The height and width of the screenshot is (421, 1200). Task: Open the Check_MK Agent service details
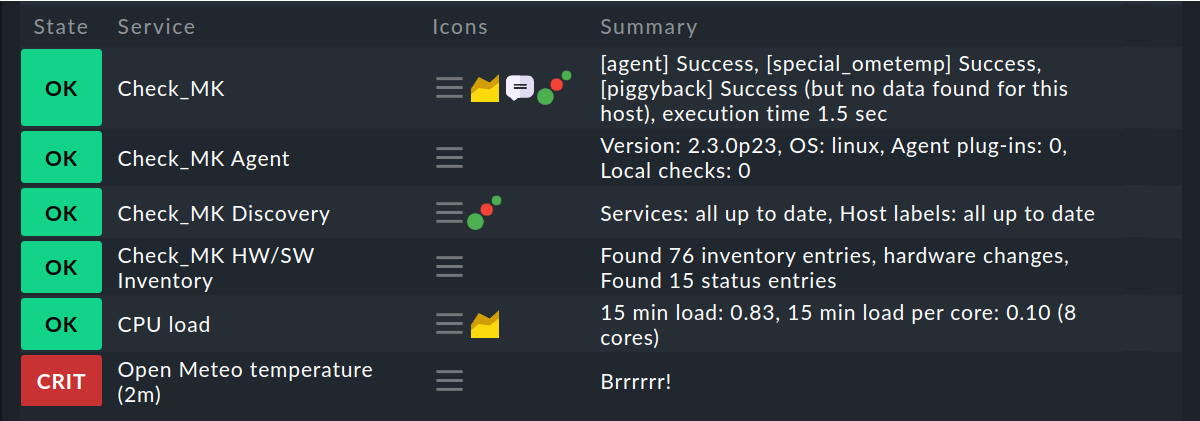(203, 158)
